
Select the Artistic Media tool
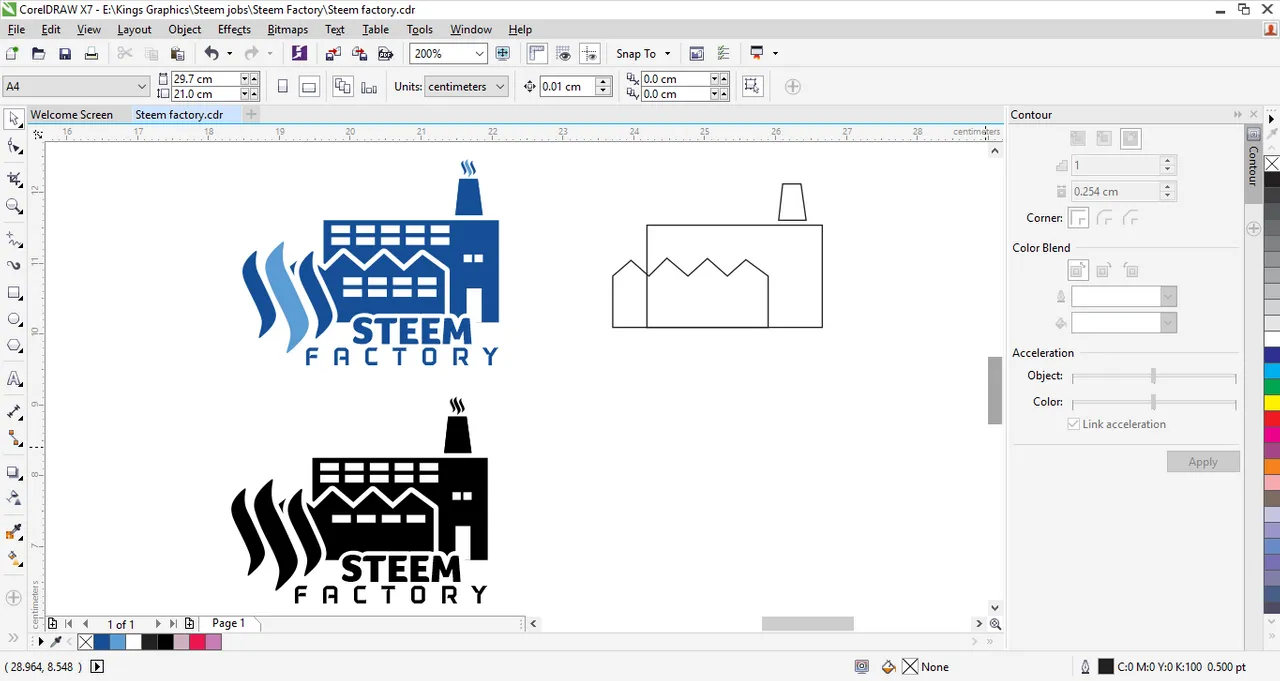14,266
